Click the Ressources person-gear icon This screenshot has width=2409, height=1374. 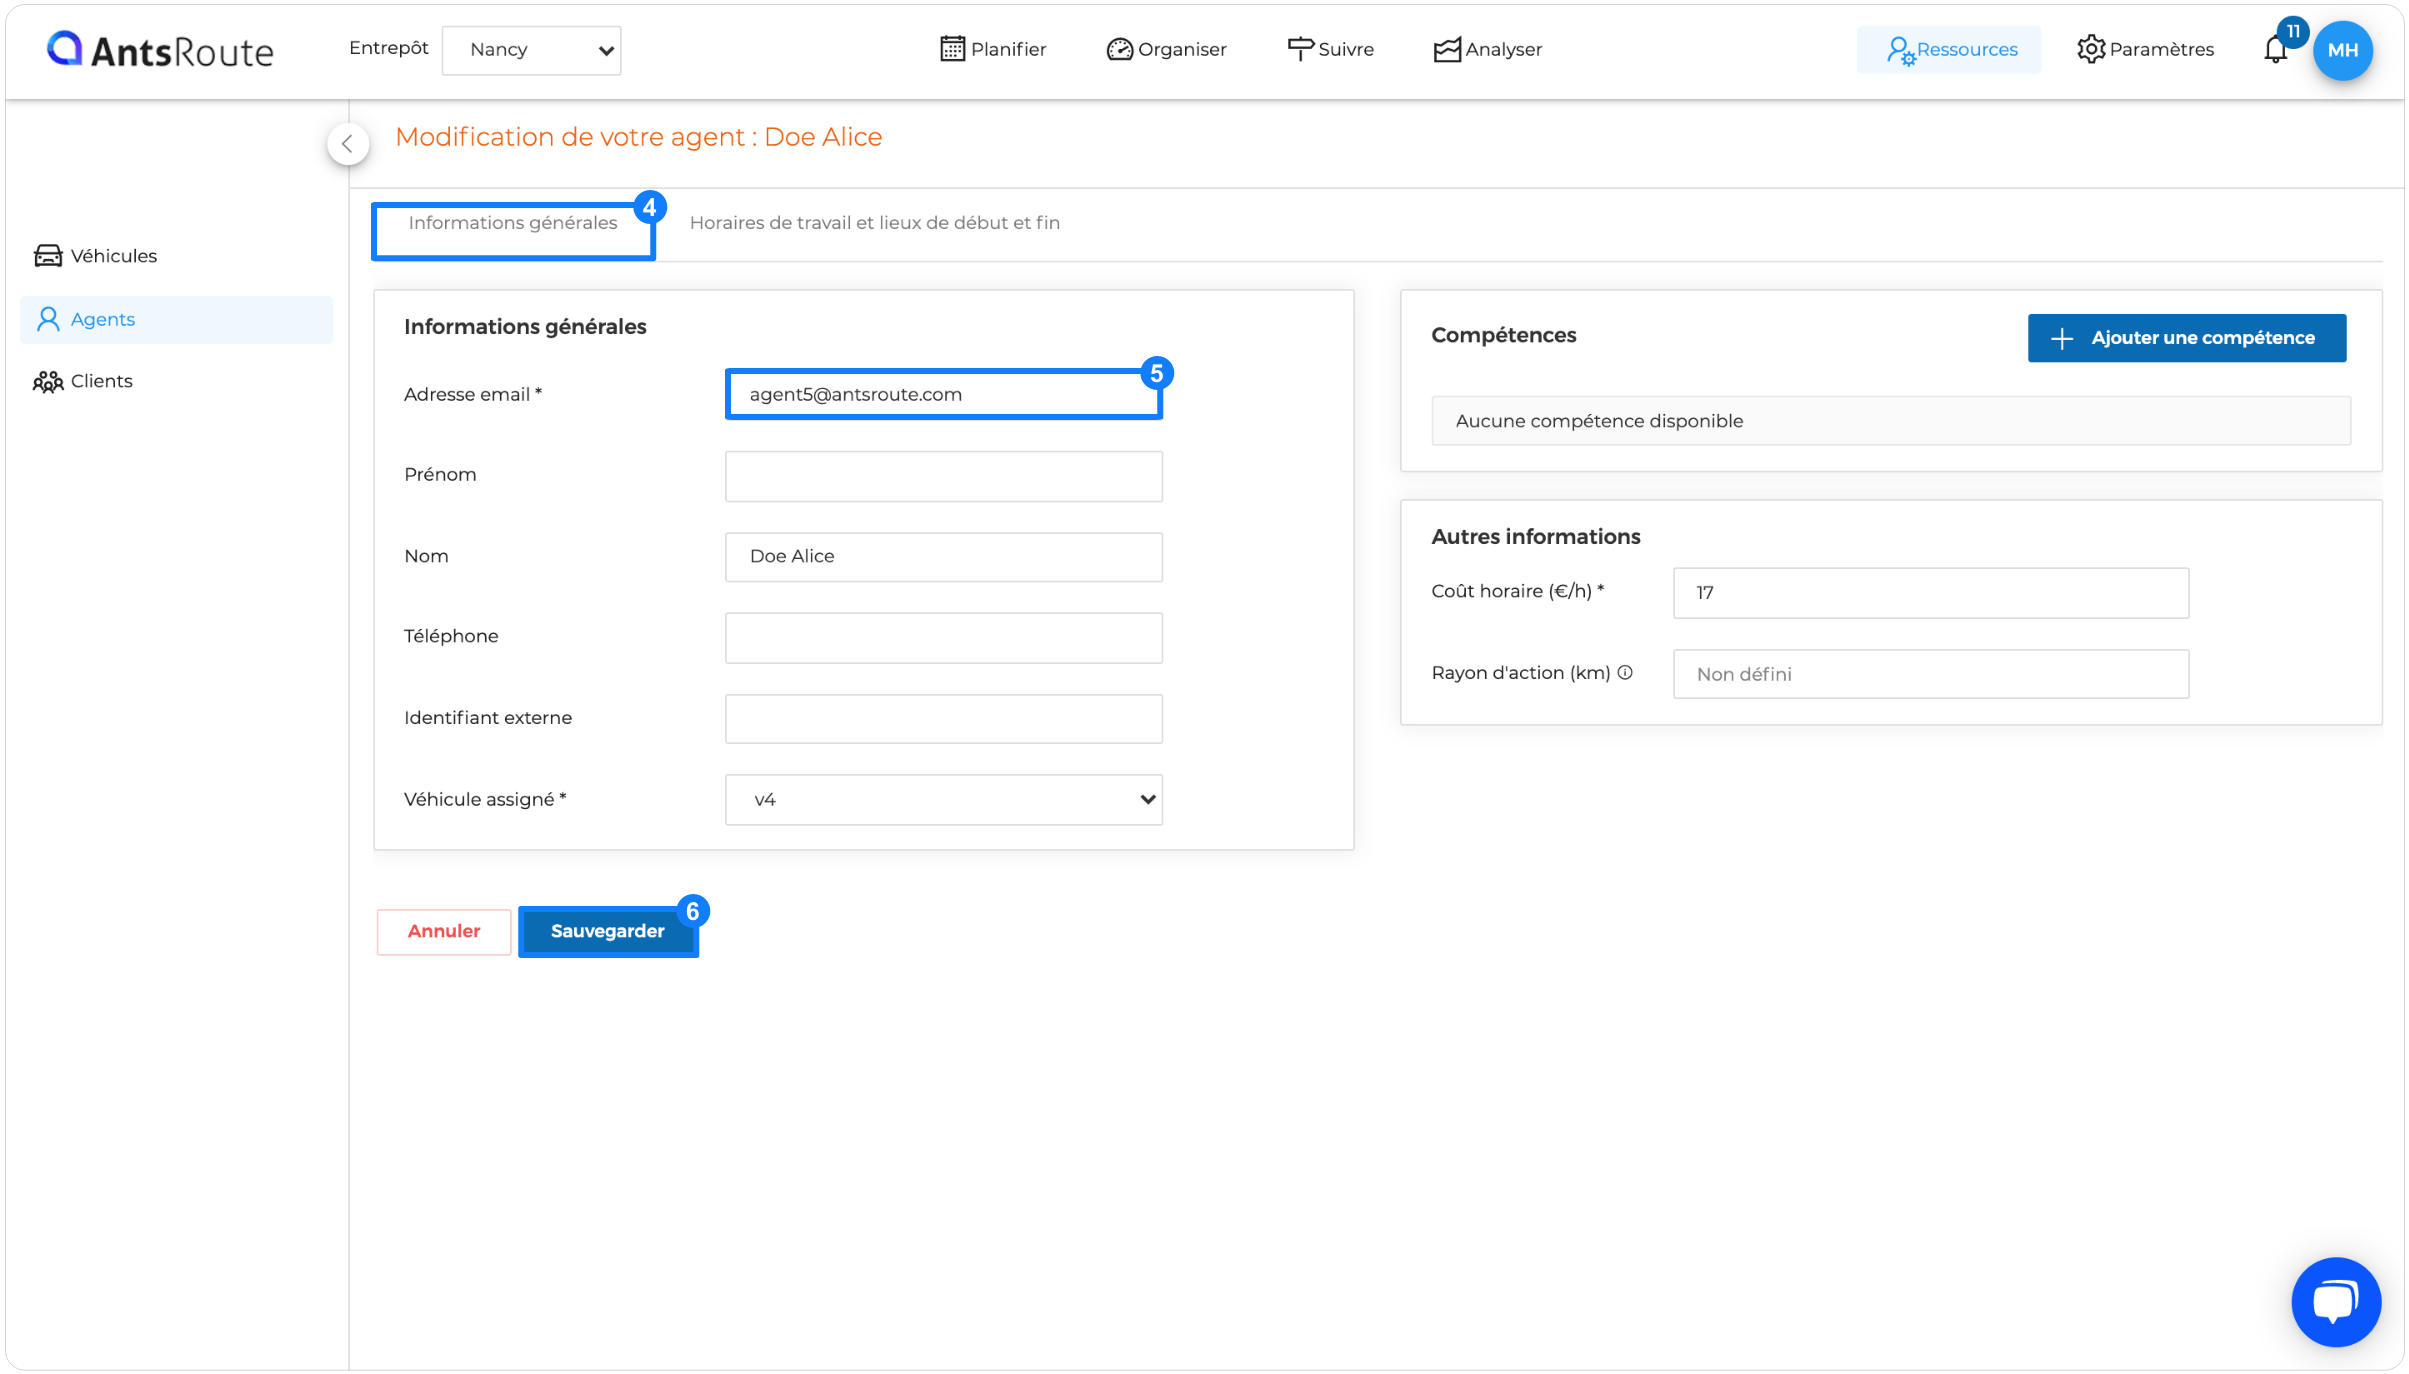point(1900,50)
